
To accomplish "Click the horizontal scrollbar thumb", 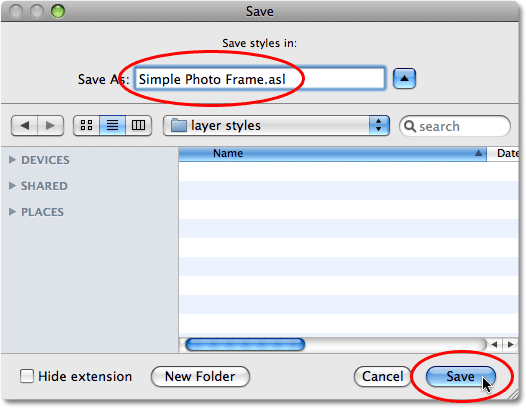I will coord(245,345).
